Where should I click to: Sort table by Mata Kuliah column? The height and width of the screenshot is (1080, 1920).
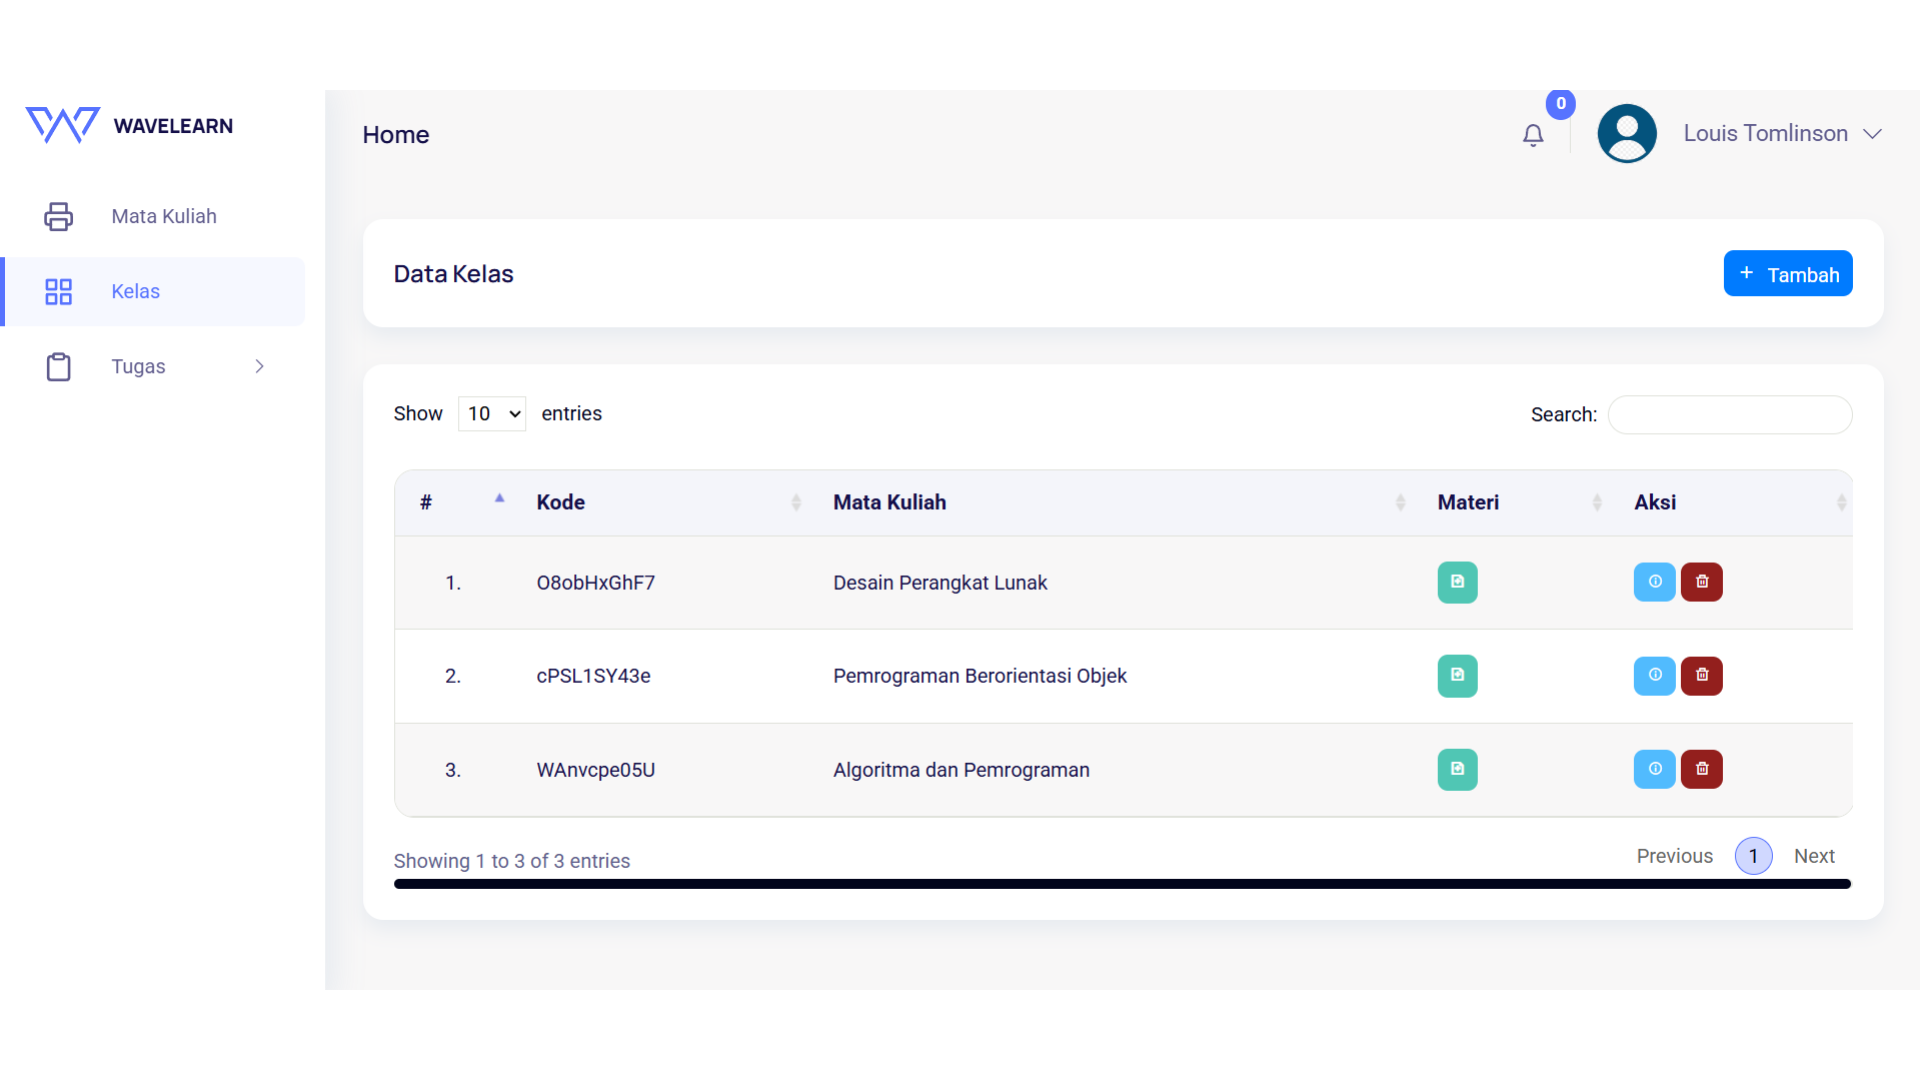coord(1112,503)
